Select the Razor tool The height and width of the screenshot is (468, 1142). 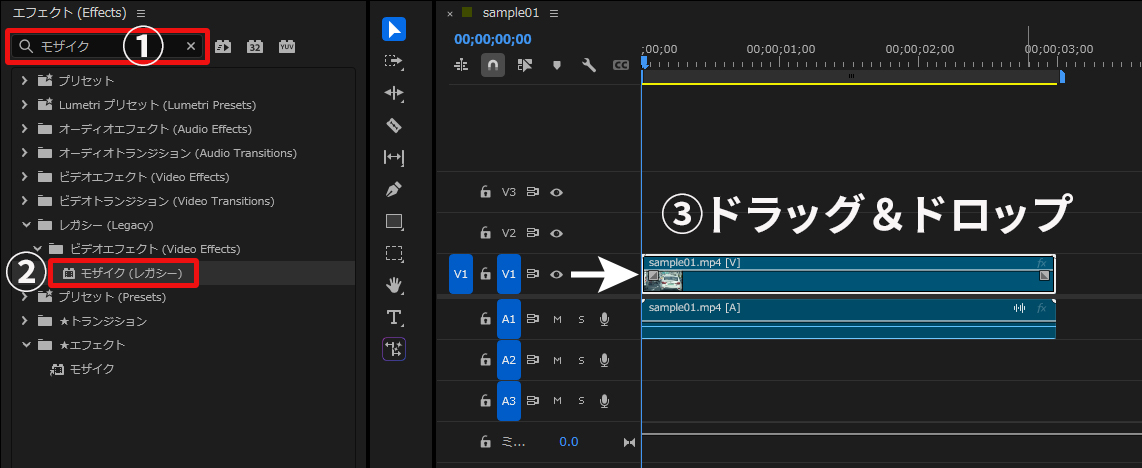pyautogui.click(x=394, y=125)
